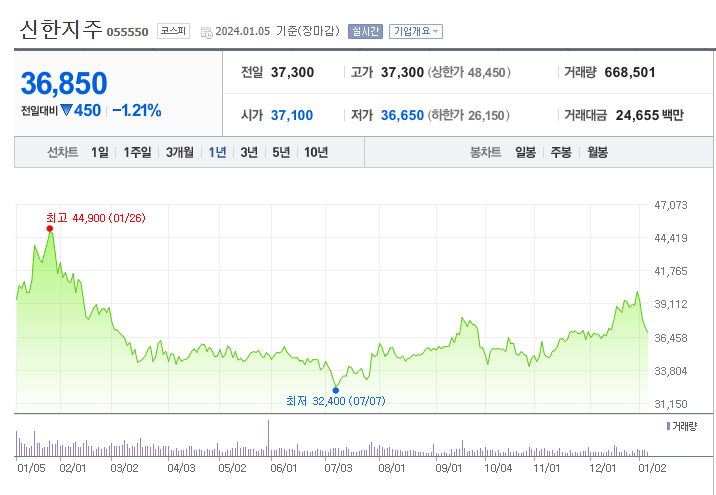Screen dimensions: 716x495
Task: Click the 거래량 668,501 value
Action: [x=630, y=72]
